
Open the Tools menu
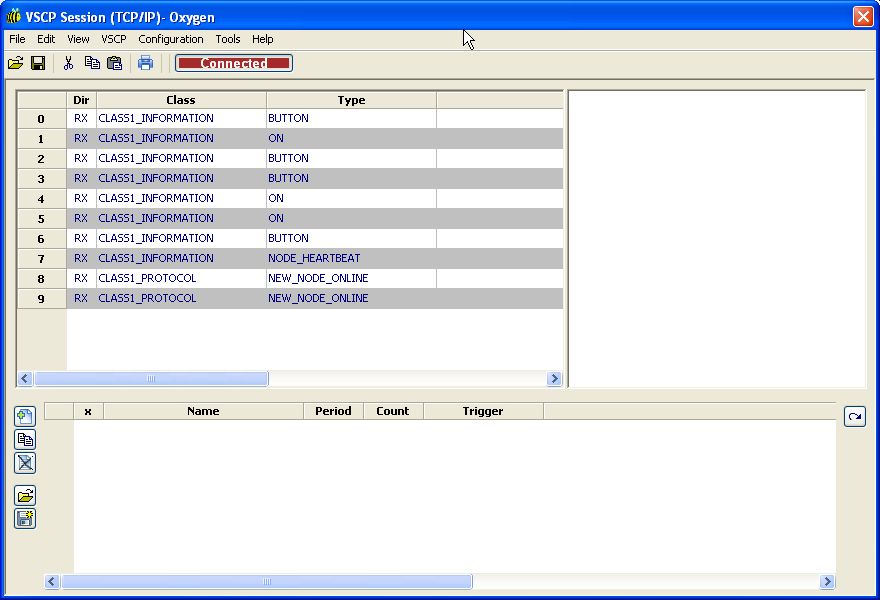228,39
